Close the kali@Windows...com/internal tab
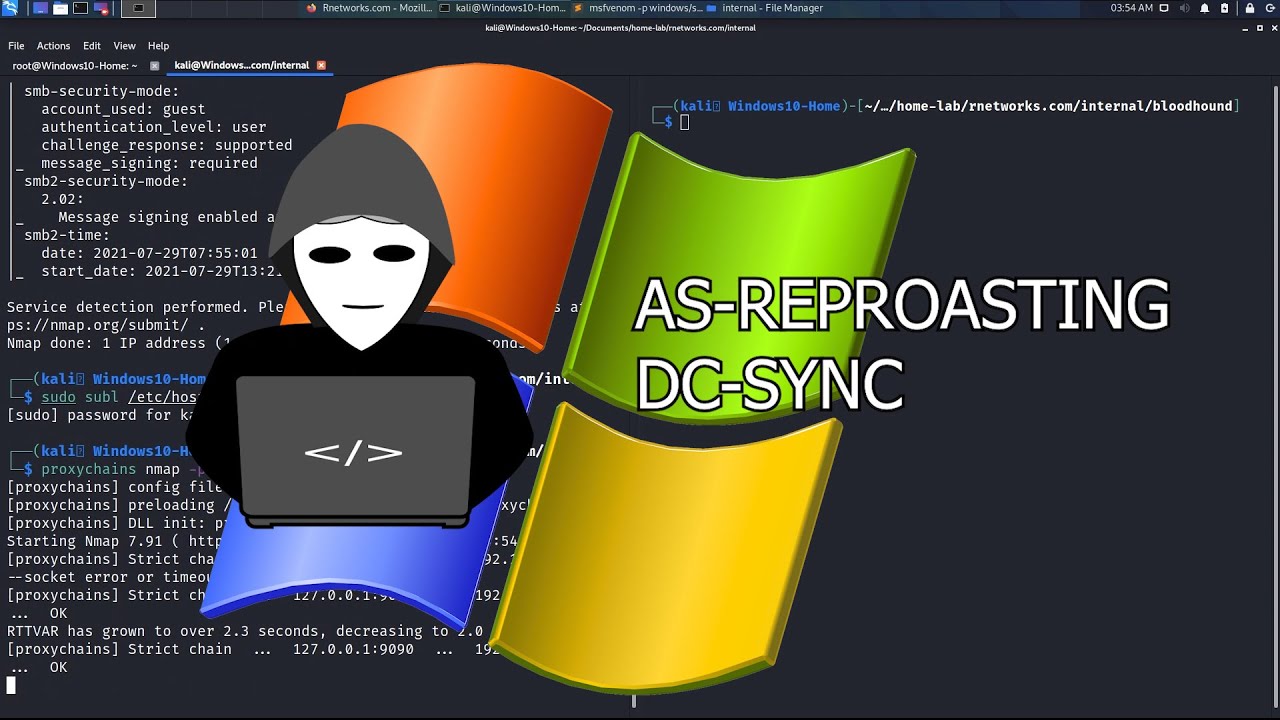Screen dimensions: 1280x720 pyautogui.click(x=321, y=65)
